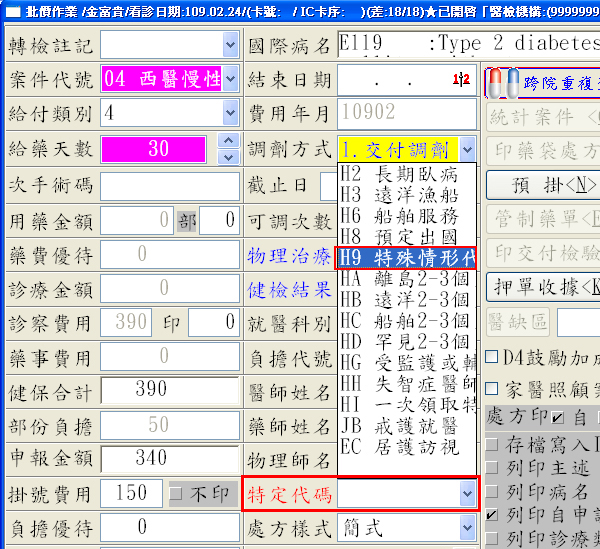Viewport: 600px width, 549px height.
Task: Open the 特定代碼 dropdown arrow
Action: coord(467,493)
